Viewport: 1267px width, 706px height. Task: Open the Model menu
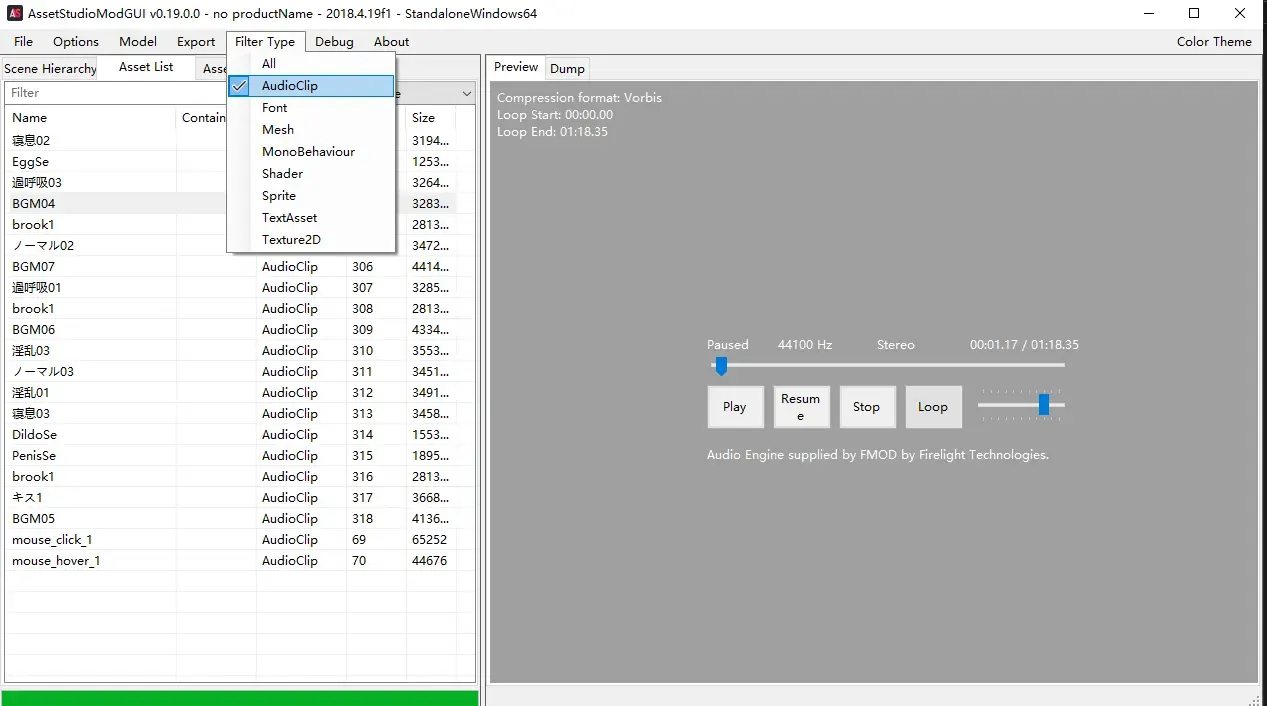tap(138, 41)
